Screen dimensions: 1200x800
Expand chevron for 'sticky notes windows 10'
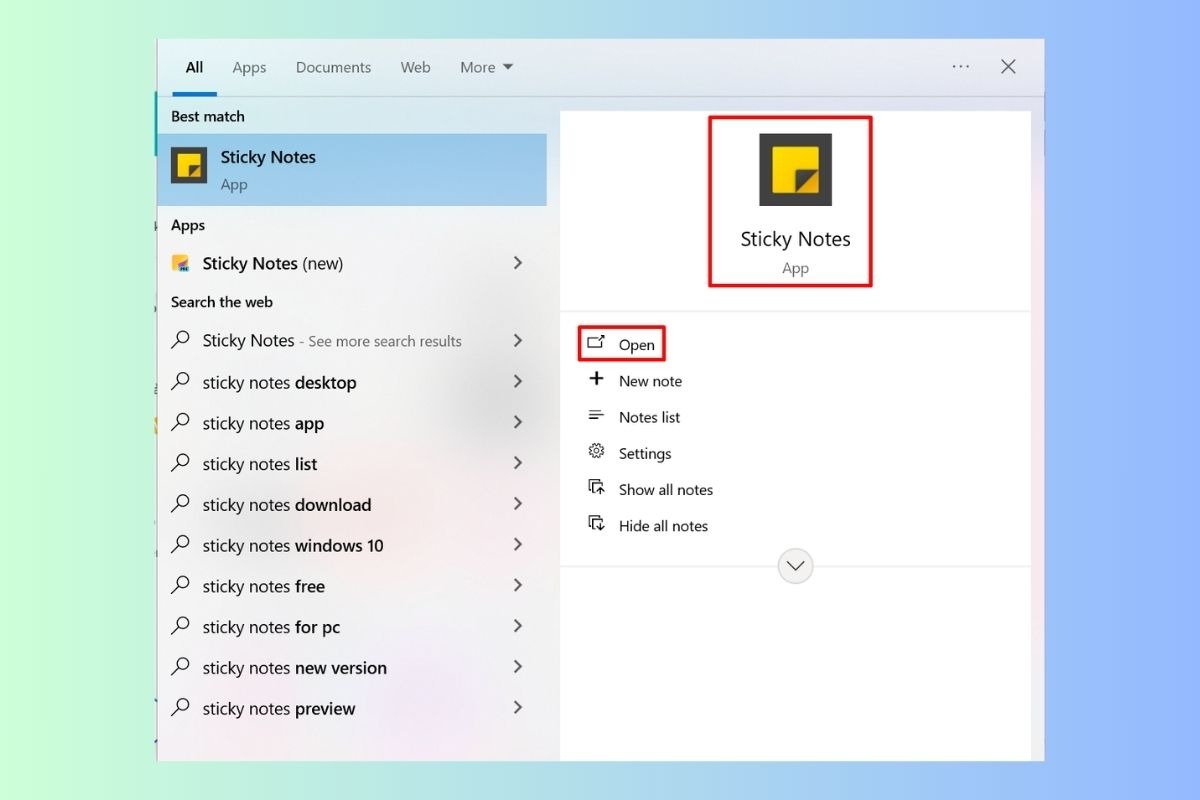click(x=518, y=544)
